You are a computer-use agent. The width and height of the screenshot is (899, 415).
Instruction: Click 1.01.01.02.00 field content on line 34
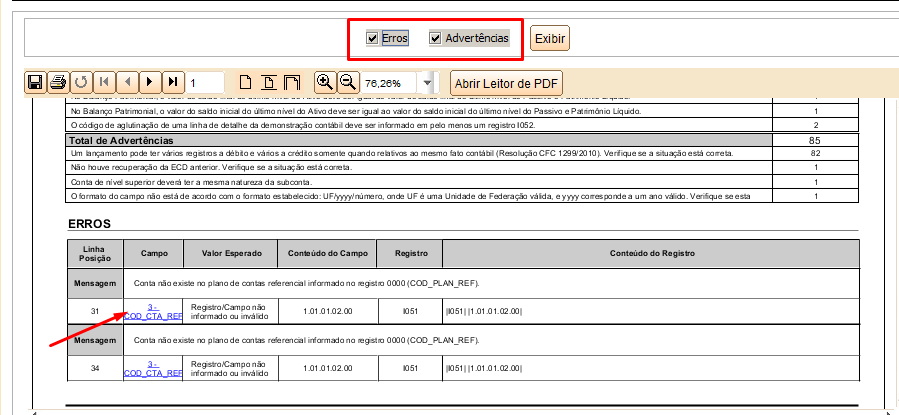pyautogui.click(x=327, y=369)
